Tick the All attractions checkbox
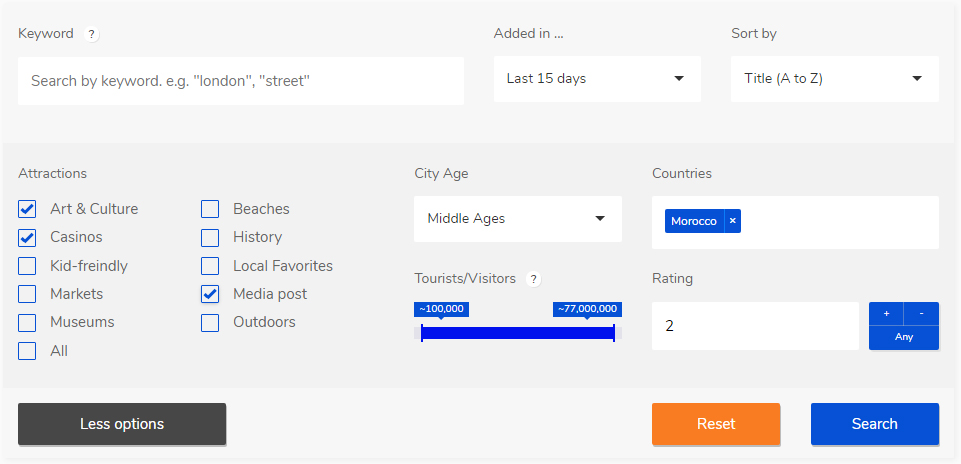961x464 pixels. pyautogui.click(x=28, y=351)
